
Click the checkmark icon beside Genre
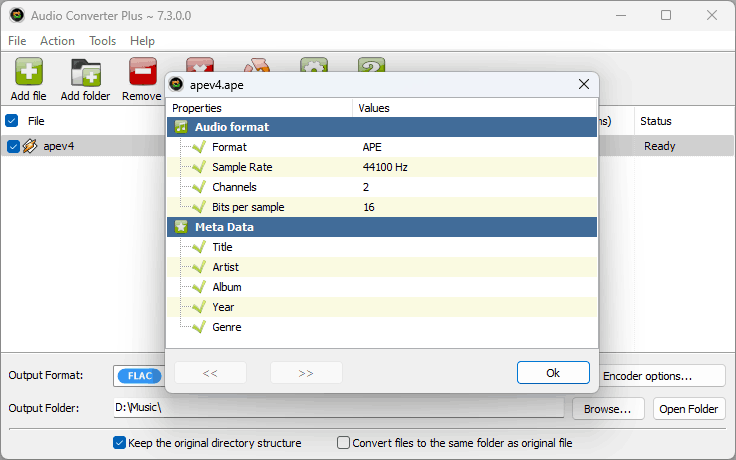point(199,327)
